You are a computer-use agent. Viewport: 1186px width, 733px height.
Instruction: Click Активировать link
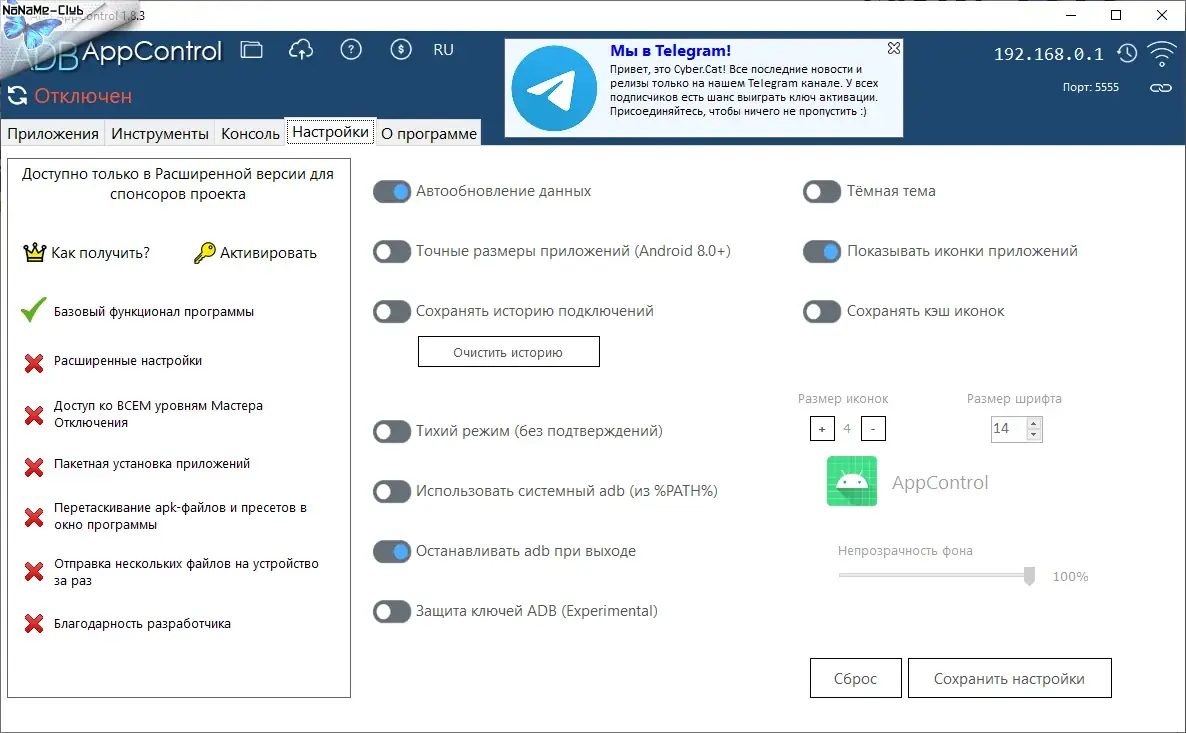pos(268,253)
